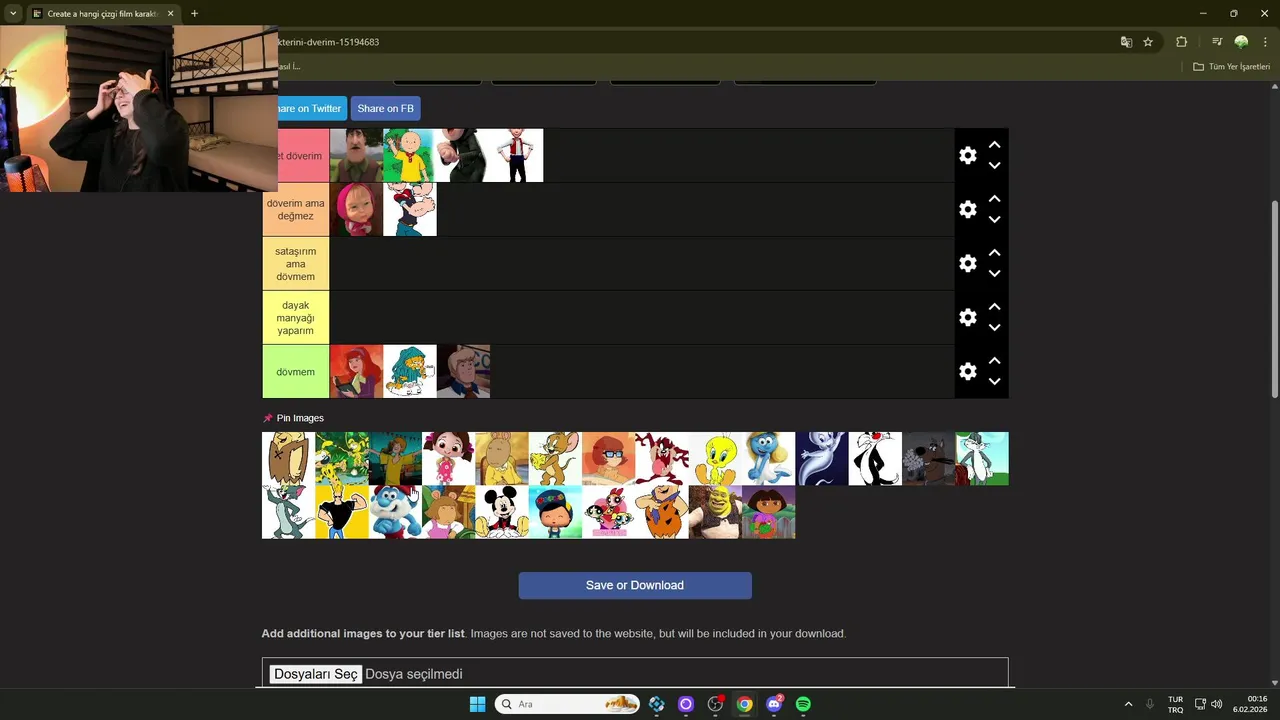Viewport: 1280px width, 720px height.
Task: Click Save or Download button
Action: pos(635,585)
